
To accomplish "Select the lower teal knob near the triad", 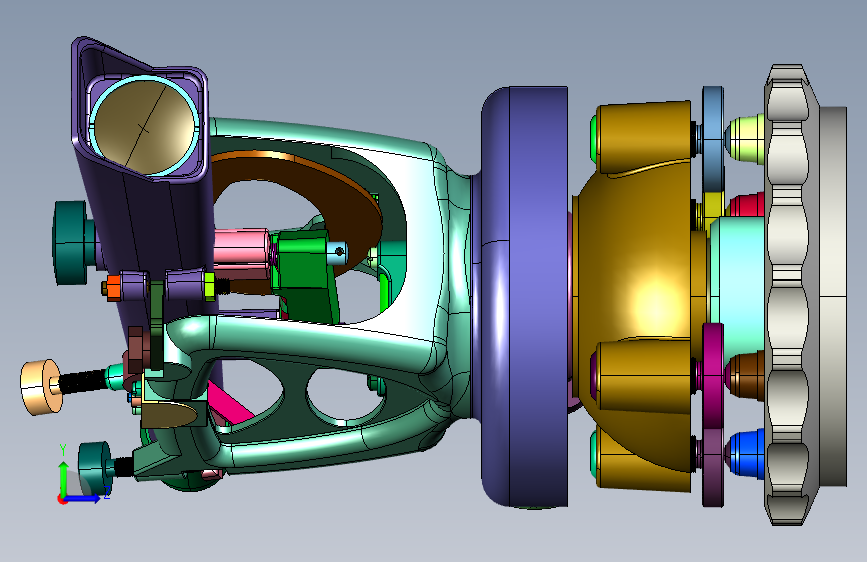I will 95,469.
